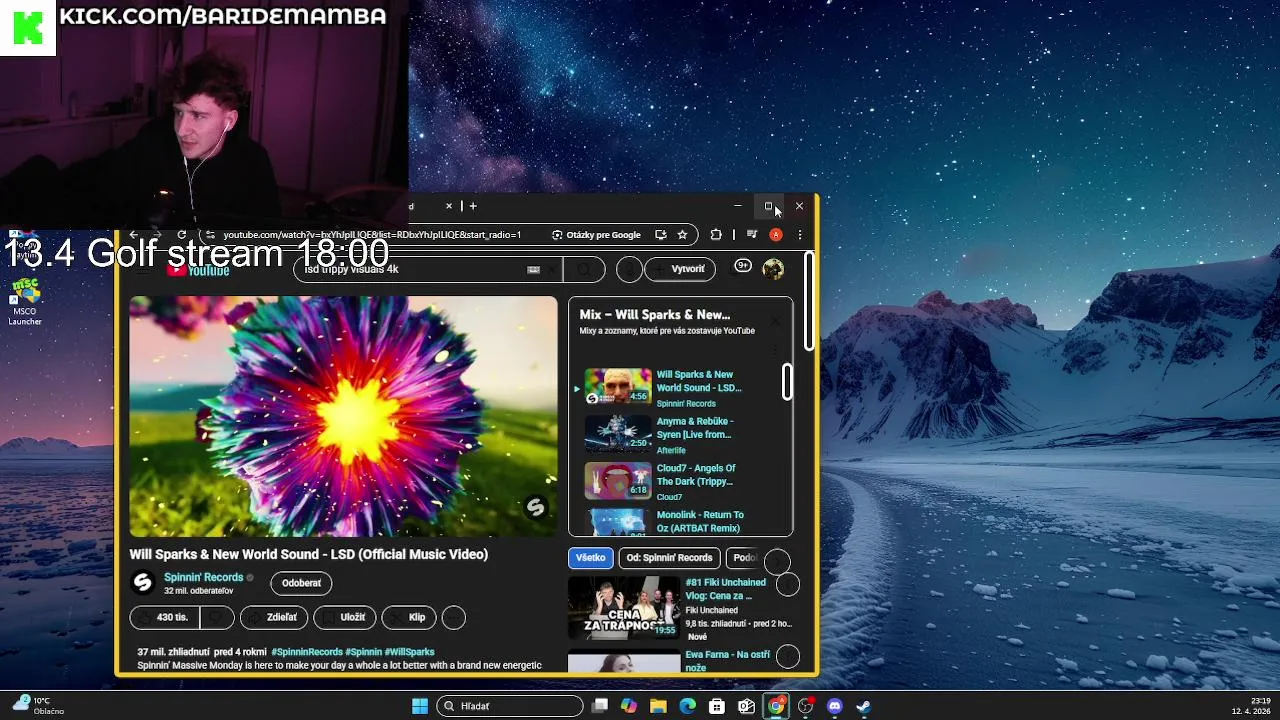The width and height of the screenshot is (1280, 720).
Task: Open the Chrome three-dot menu
Action: (x=799, y=235)
